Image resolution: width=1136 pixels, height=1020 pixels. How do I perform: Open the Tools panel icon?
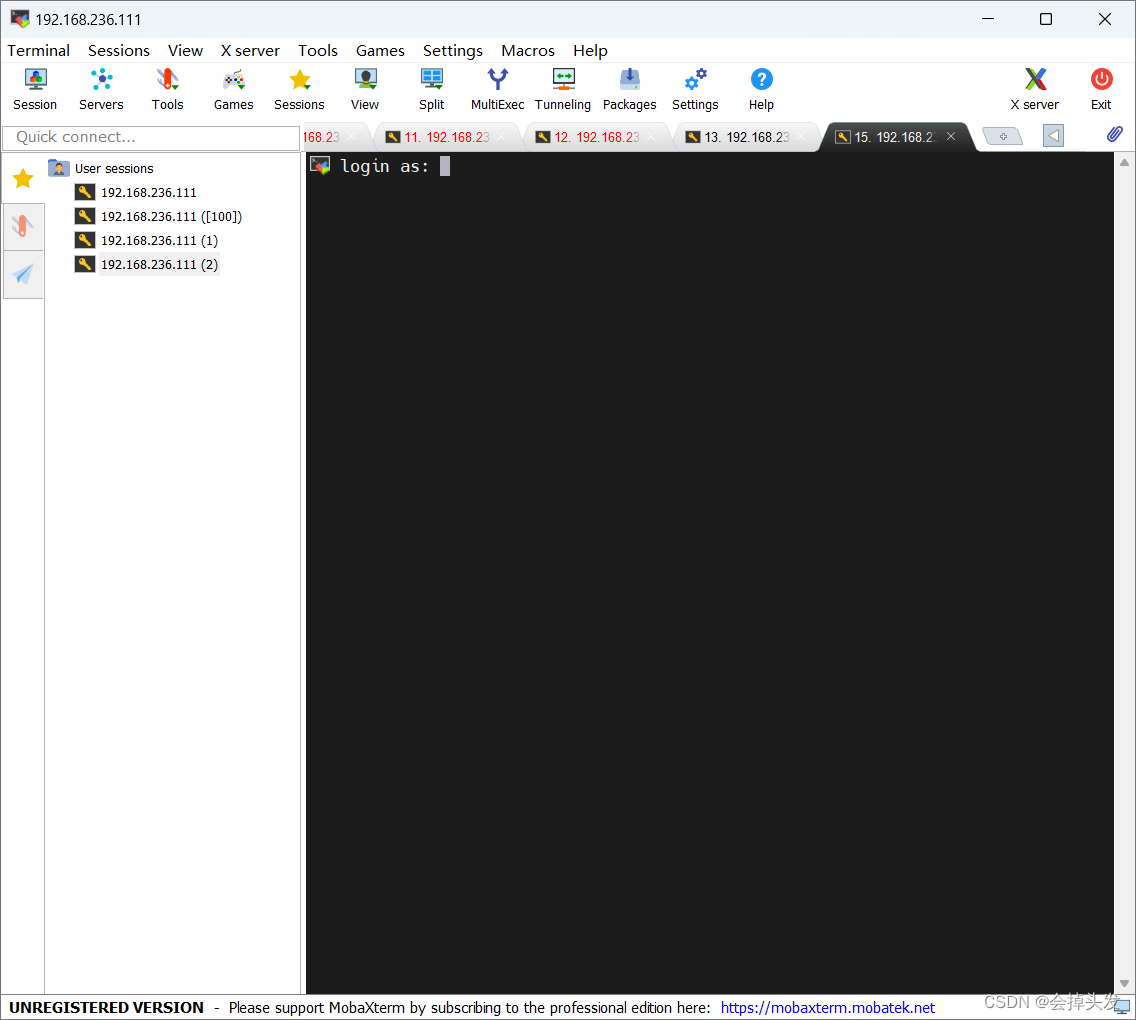pos(167,88)
